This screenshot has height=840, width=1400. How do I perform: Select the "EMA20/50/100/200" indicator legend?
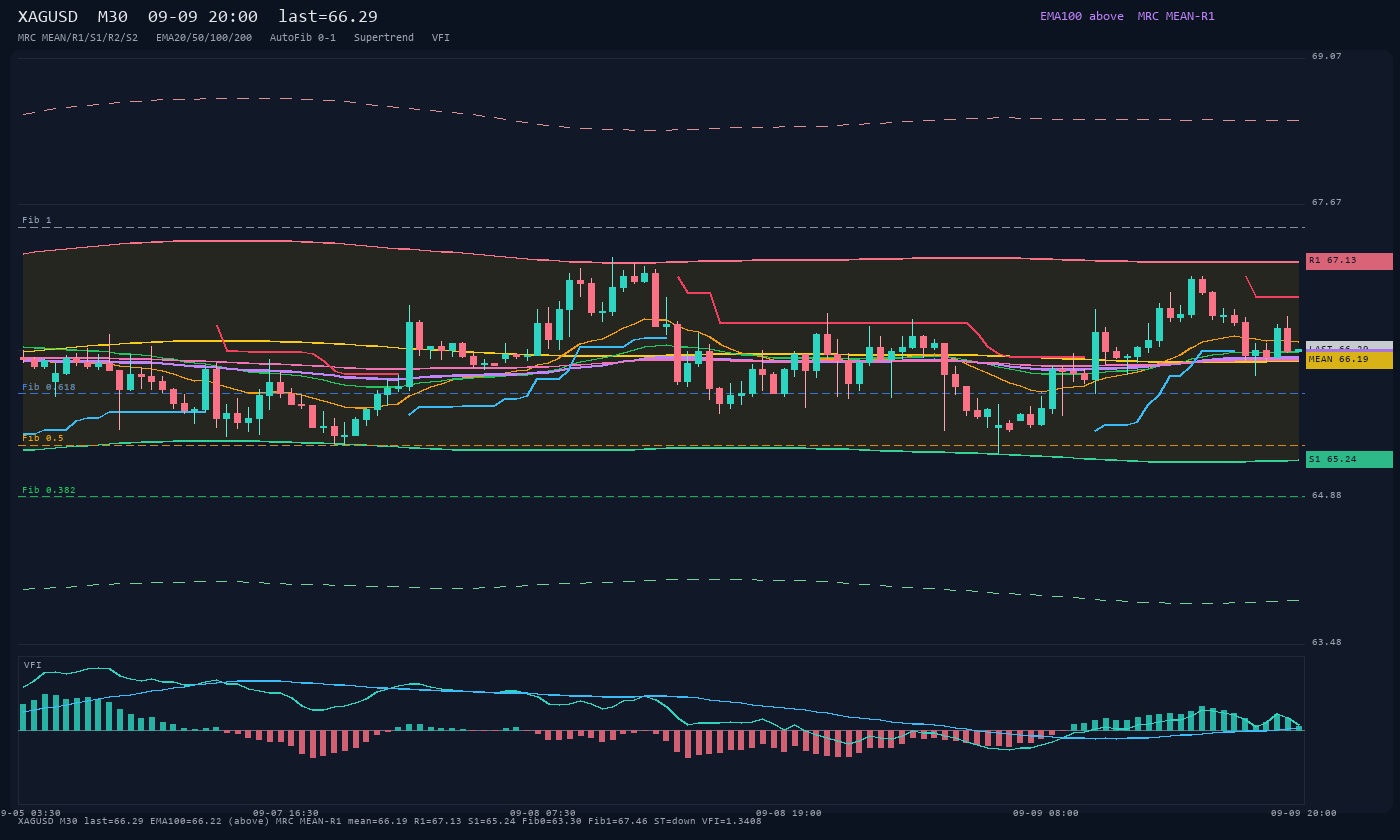(x=204, y=38)
